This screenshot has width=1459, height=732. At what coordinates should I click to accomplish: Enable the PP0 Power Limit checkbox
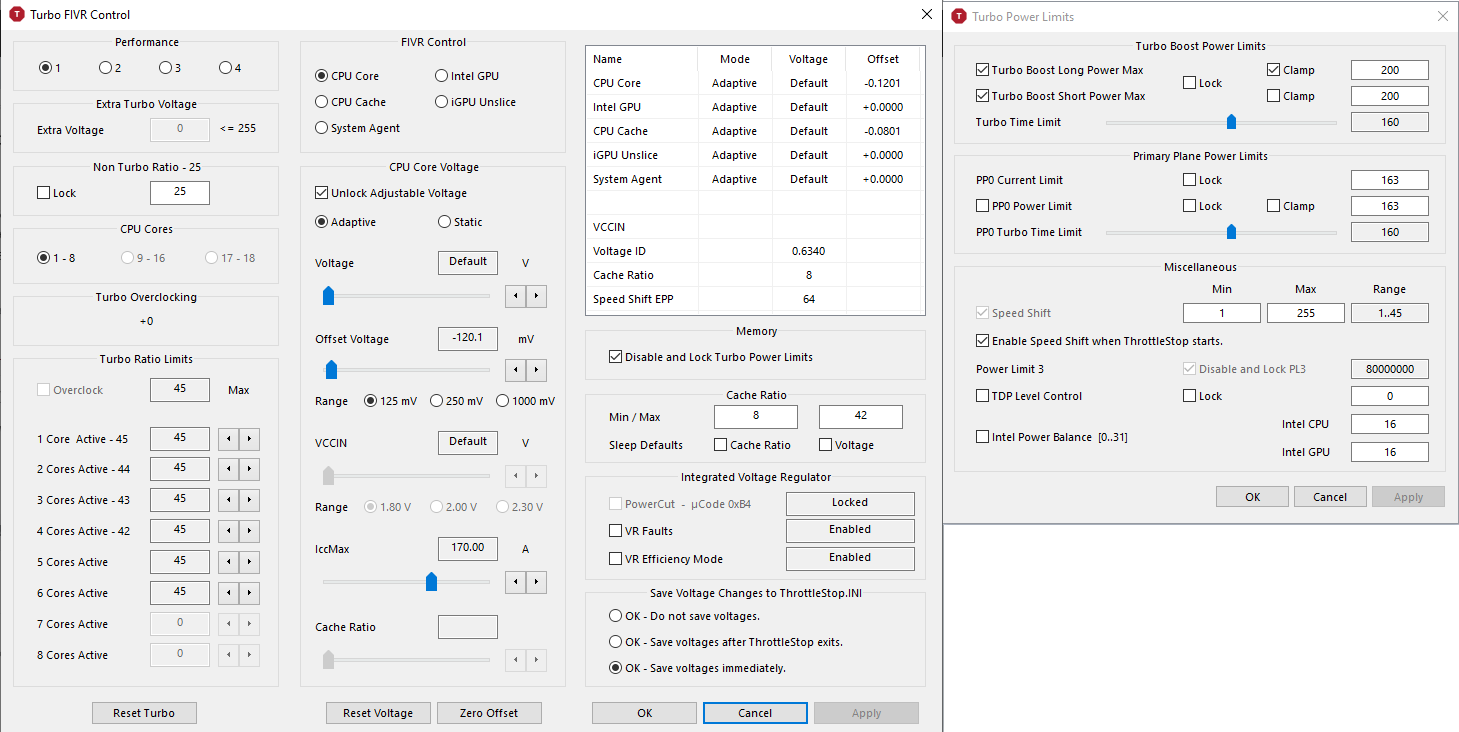point(982,206)
